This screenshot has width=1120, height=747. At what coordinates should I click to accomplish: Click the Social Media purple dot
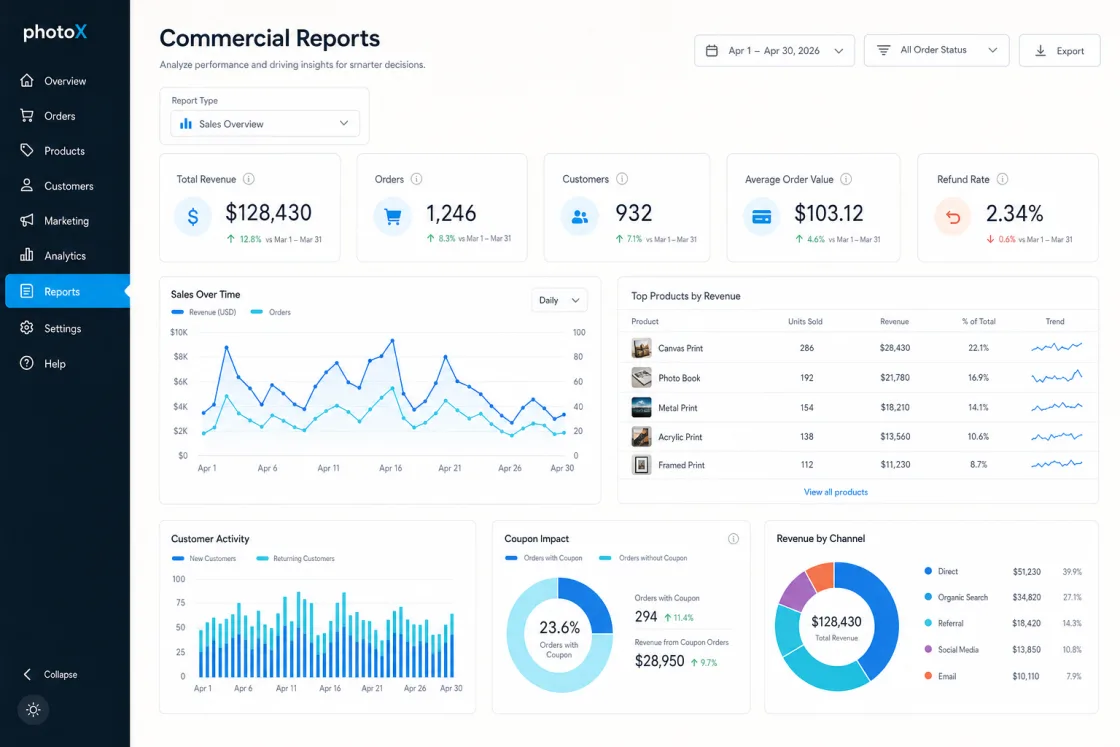tap(928, 649)
